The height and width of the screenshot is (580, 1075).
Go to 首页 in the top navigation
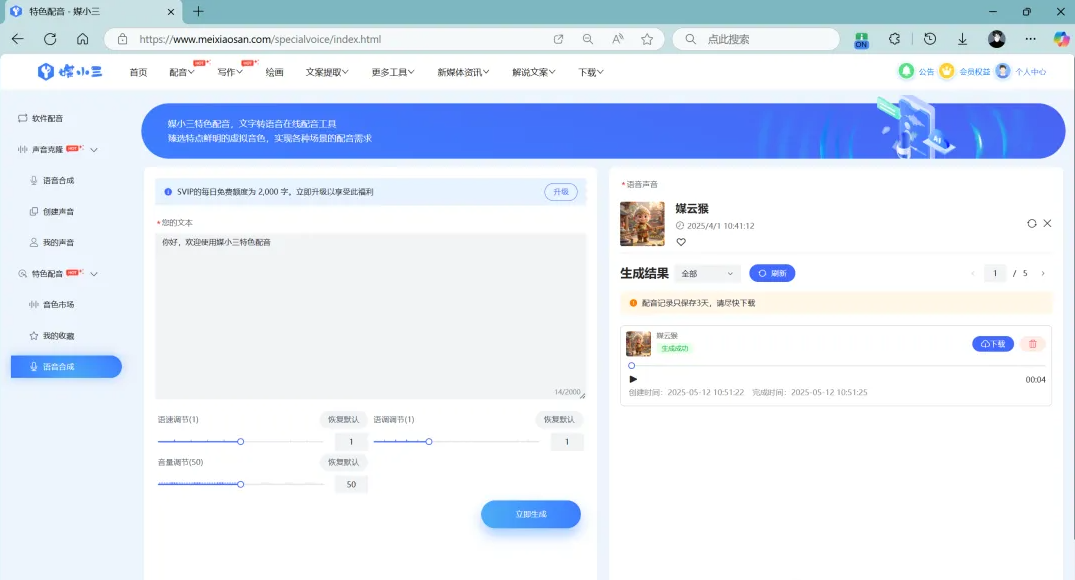click(x=138, y=72)
